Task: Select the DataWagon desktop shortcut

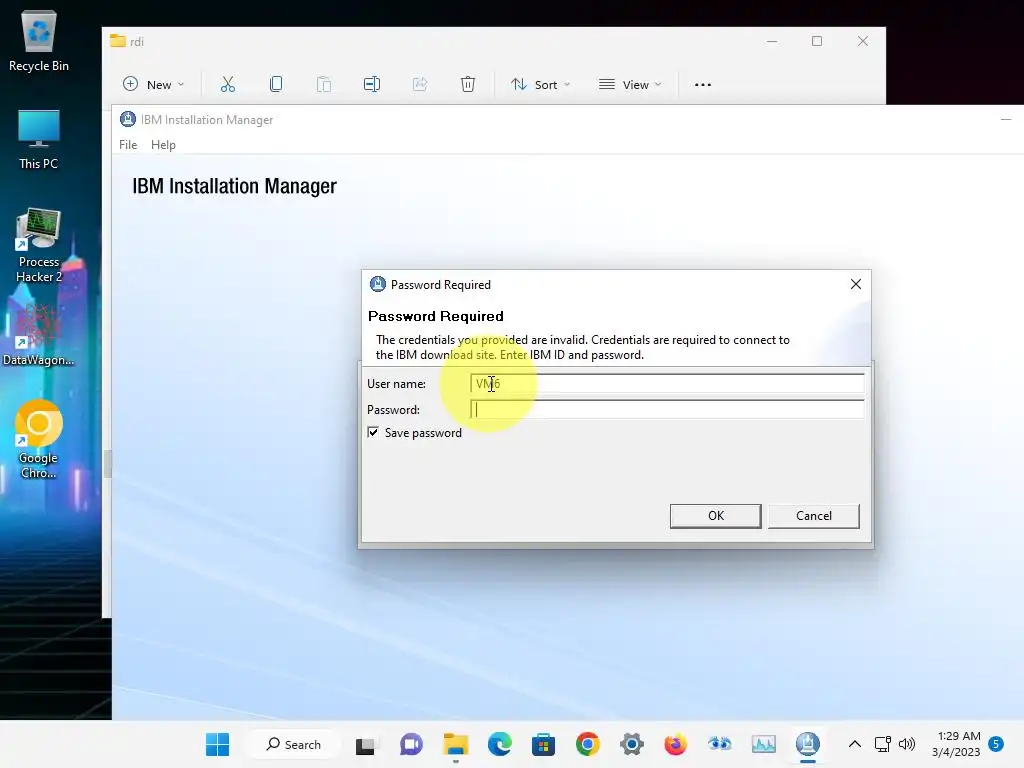Action: click(39, 335)
